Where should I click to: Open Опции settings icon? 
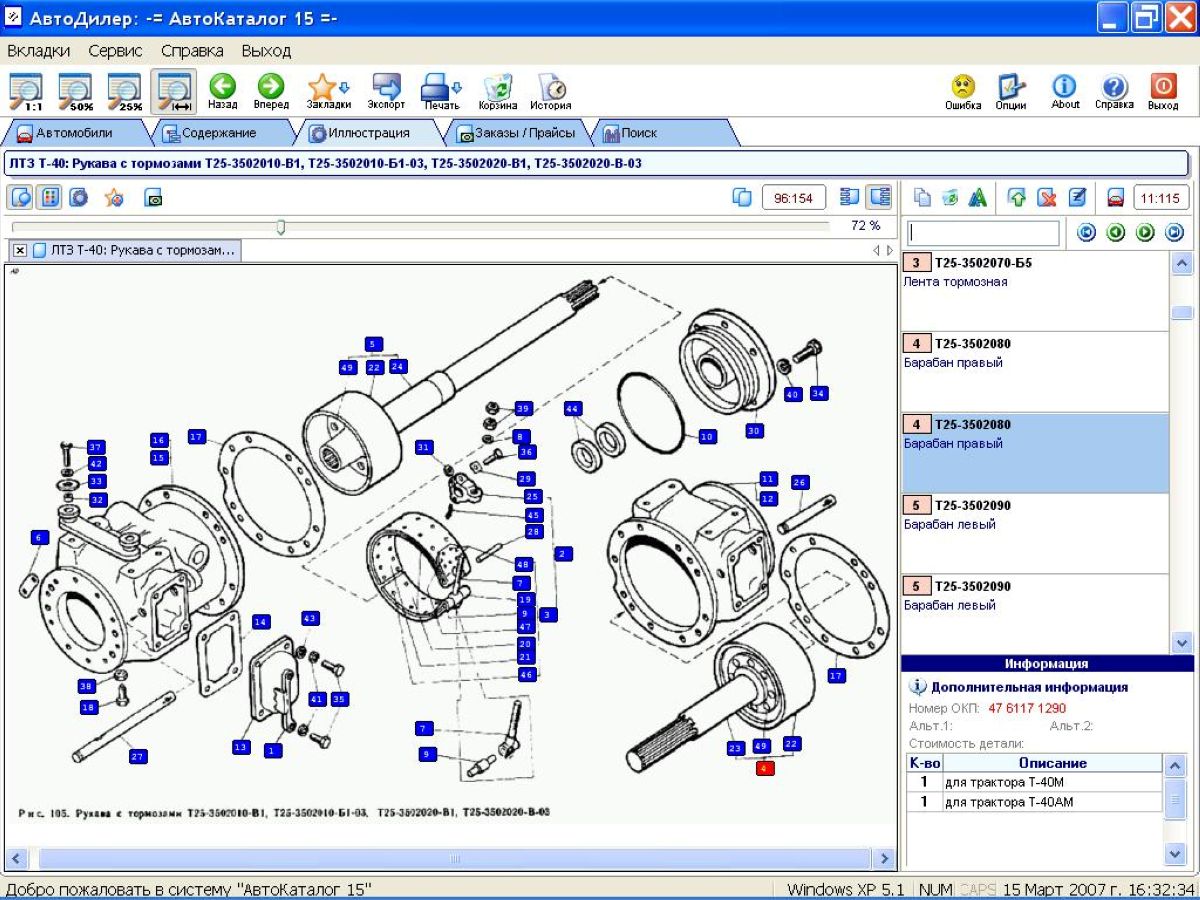[x=1011, y=89]
